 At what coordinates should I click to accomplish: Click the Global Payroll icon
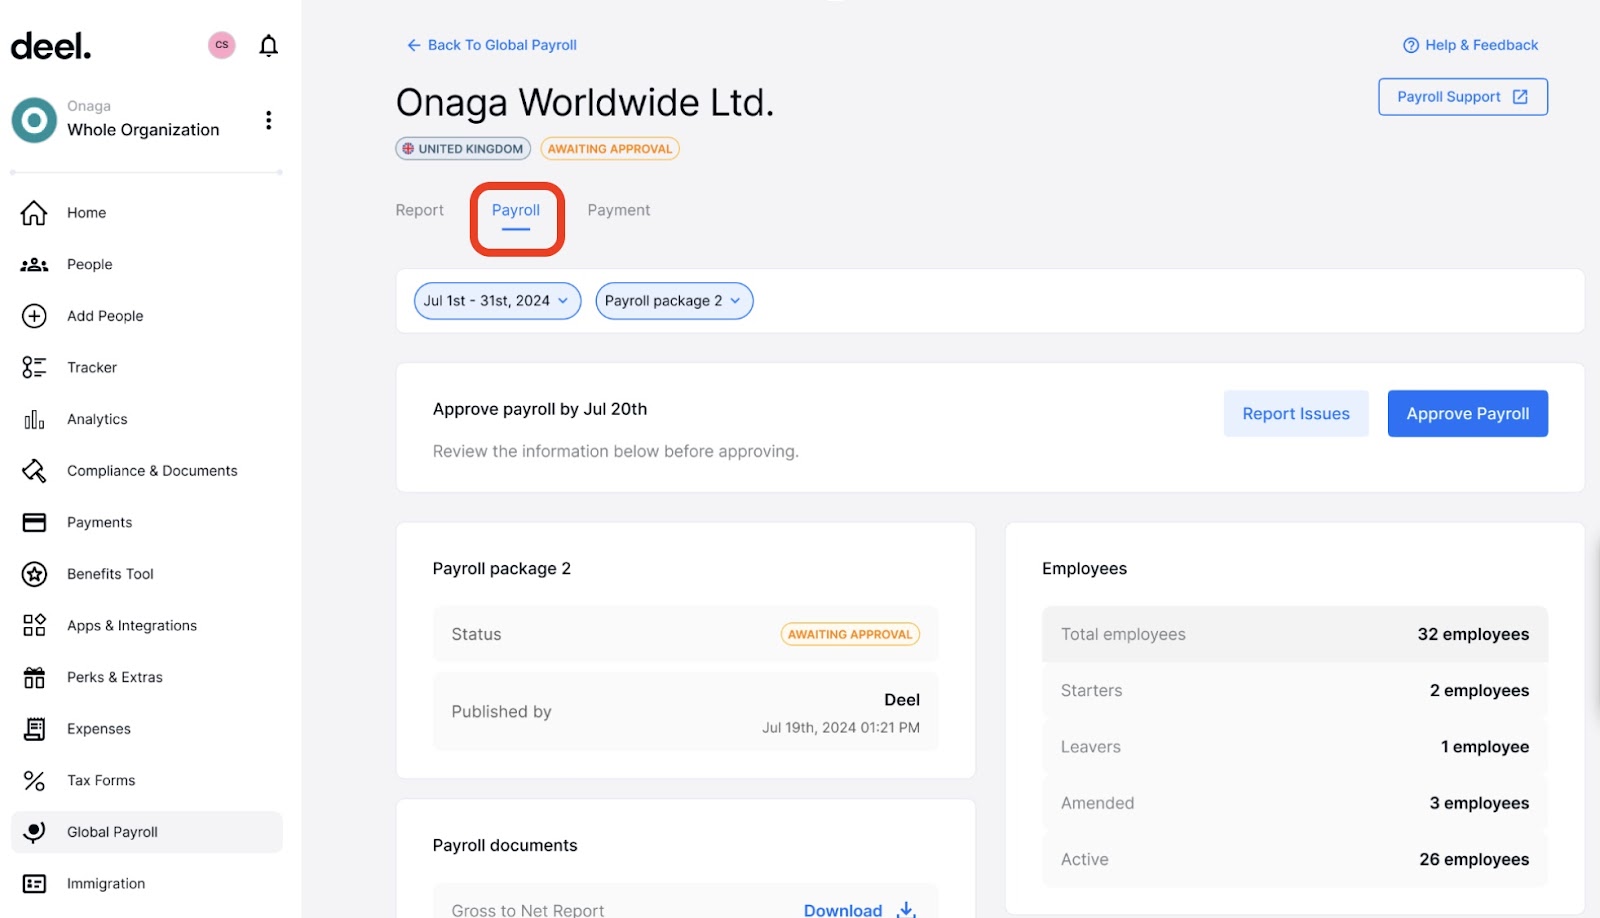34,832
